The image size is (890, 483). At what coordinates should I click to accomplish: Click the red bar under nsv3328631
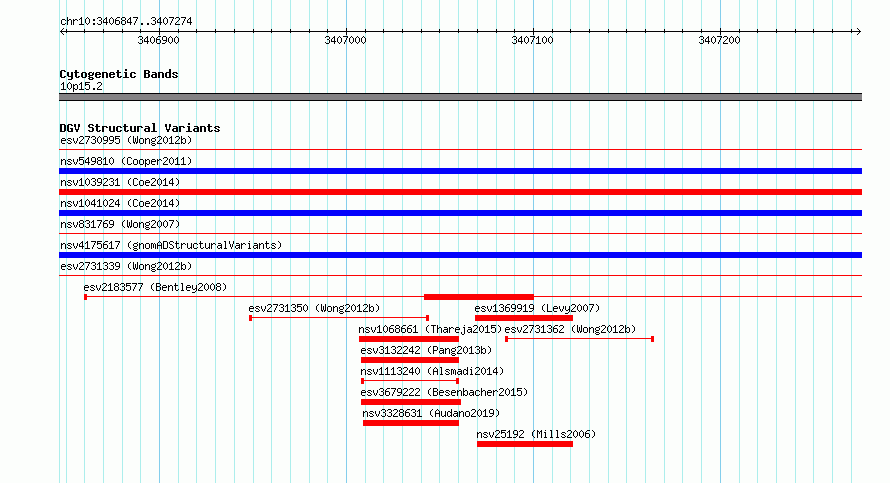[x=410, y=423]
